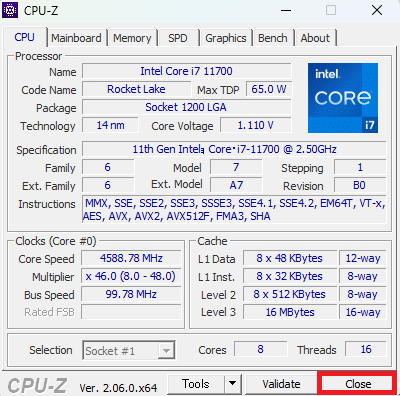Viewport: 400px width, 396px height.
Task: Click the empty Rated FSB field
Action: click(131, 312)
